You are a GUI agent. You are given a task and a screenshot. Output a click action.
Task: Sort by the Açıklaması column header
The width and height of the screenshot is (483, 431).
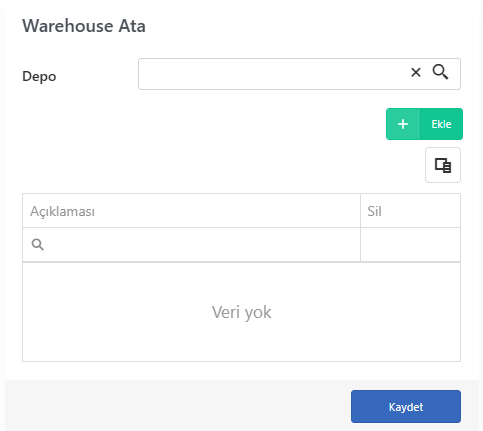pyautogui.click(x=191, y=211)
